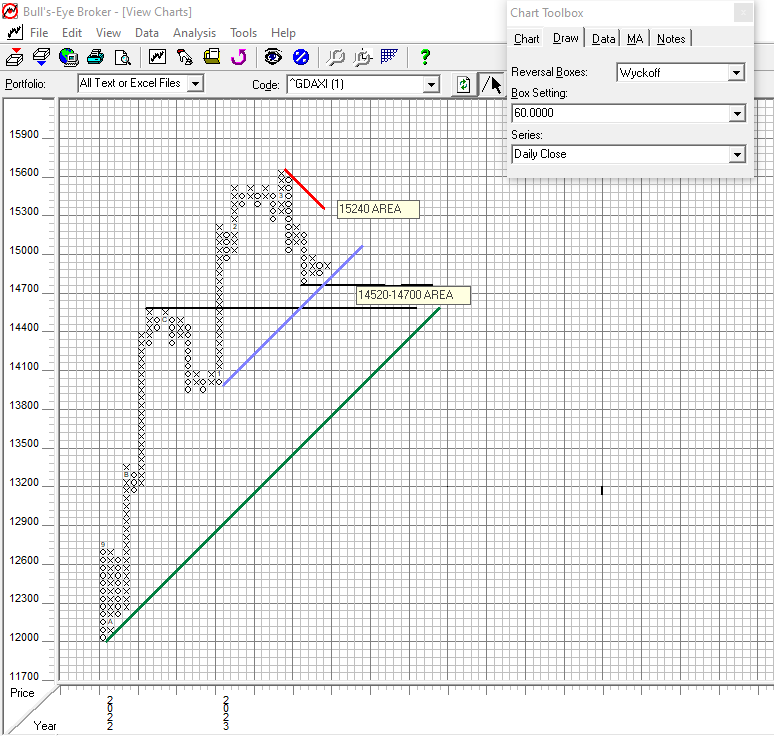Click the Code field showing ^GDAXI (1)
This screenshot has height=736, width=774.
pyautogui.click(x=363, y=84)
